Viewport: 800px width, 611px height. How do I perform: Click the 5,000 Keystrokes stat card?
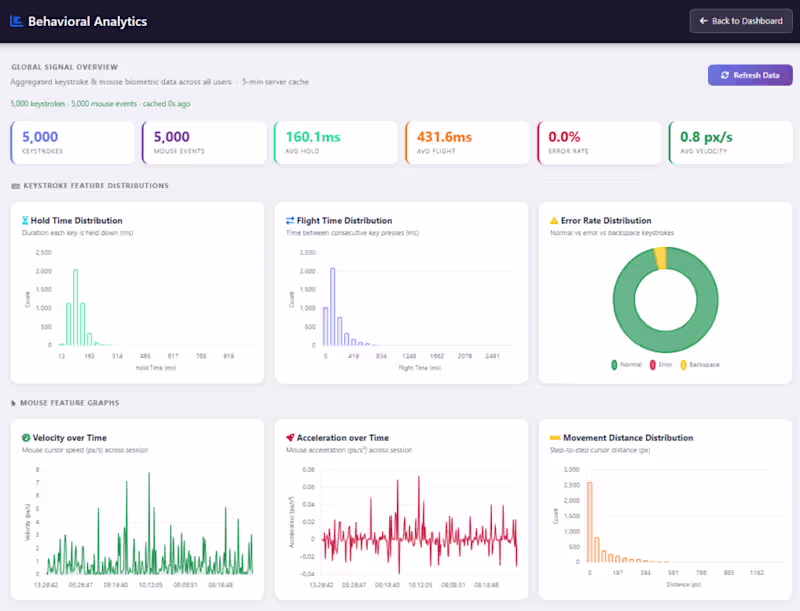pyautogui.click(x=72, y=143)
